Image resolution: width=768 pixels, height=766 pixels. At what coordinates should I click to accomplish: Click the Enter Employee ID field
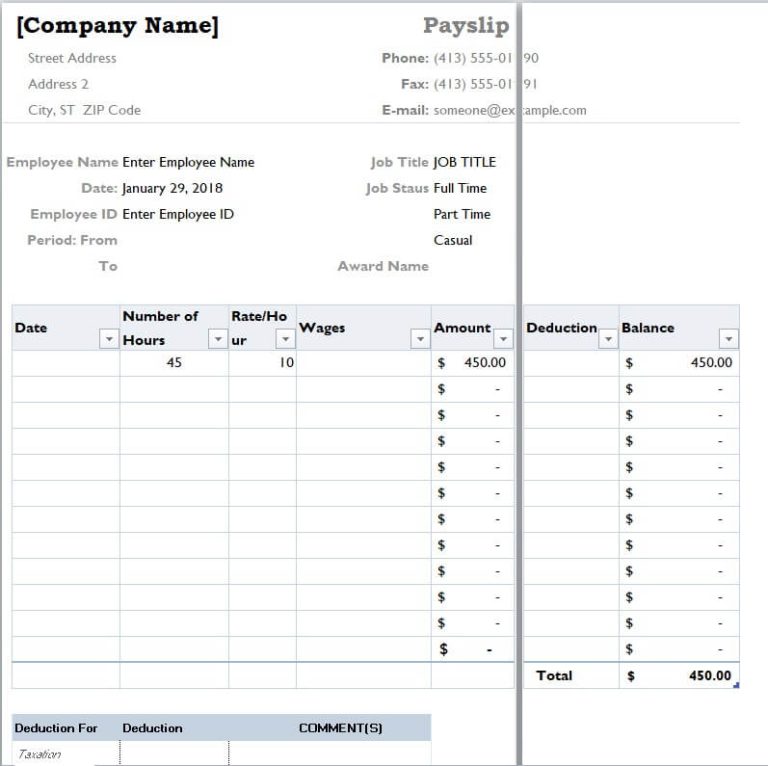click(x=178, y=214)
